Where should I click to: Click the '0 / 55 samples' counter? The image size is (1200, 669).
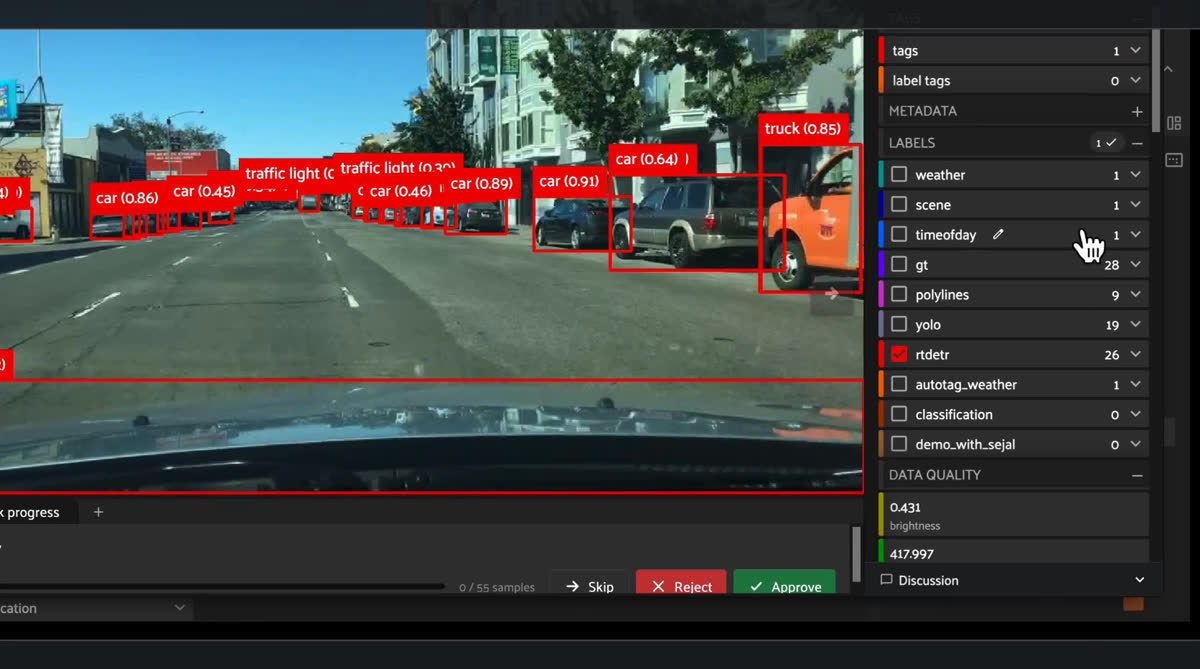pyautogui.click(x=497, y=587)
